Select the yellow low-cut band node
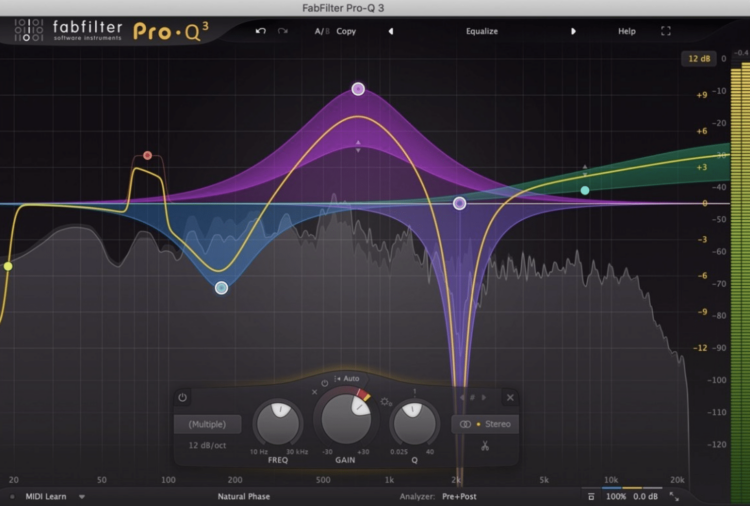Screen dimensions: 750x506 tap(8, 266)
